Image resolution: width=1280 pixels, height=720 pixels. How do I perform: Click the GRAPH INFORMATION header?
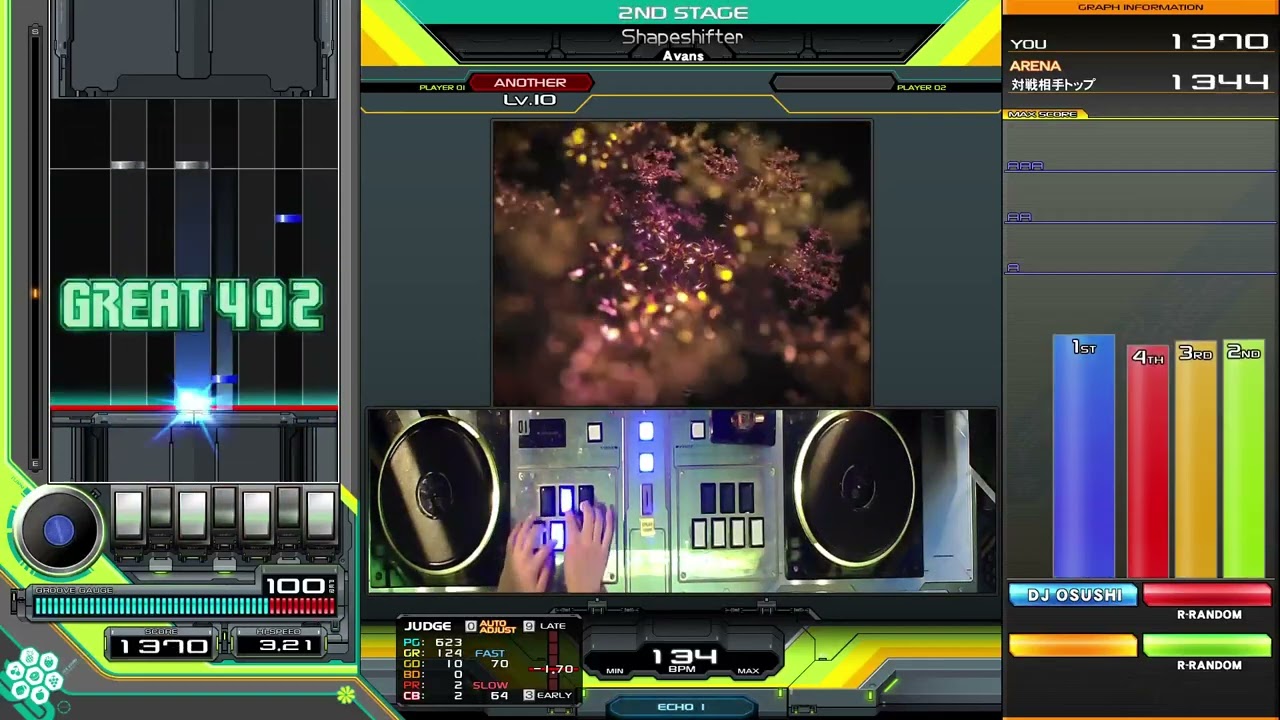click(x=1140, y=7)
